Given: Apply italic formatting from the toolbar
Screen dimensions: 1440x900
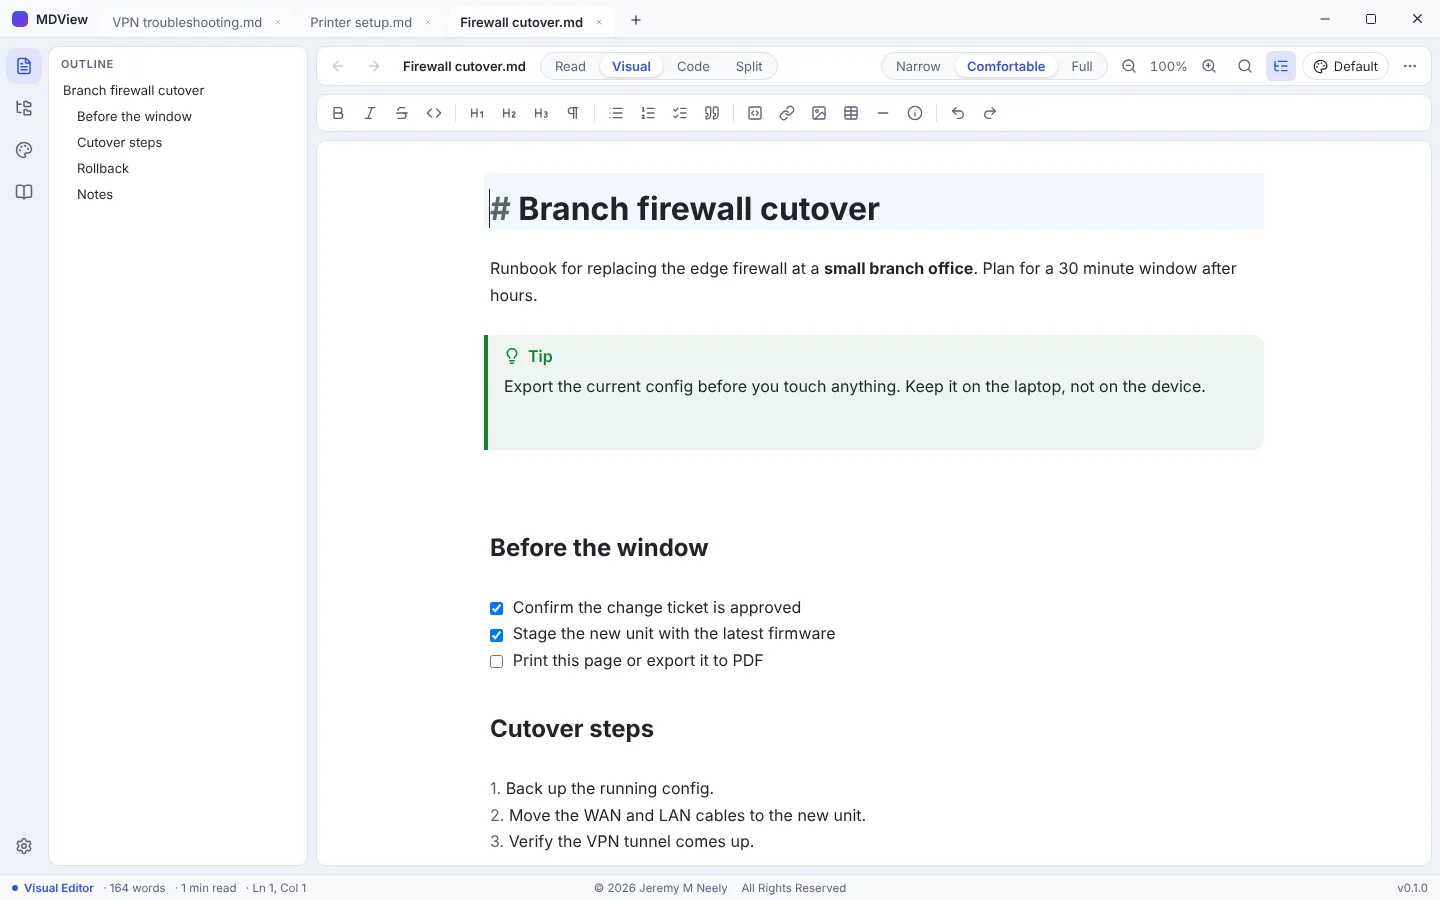Looking at the screenshot, I should pos(370,113).
